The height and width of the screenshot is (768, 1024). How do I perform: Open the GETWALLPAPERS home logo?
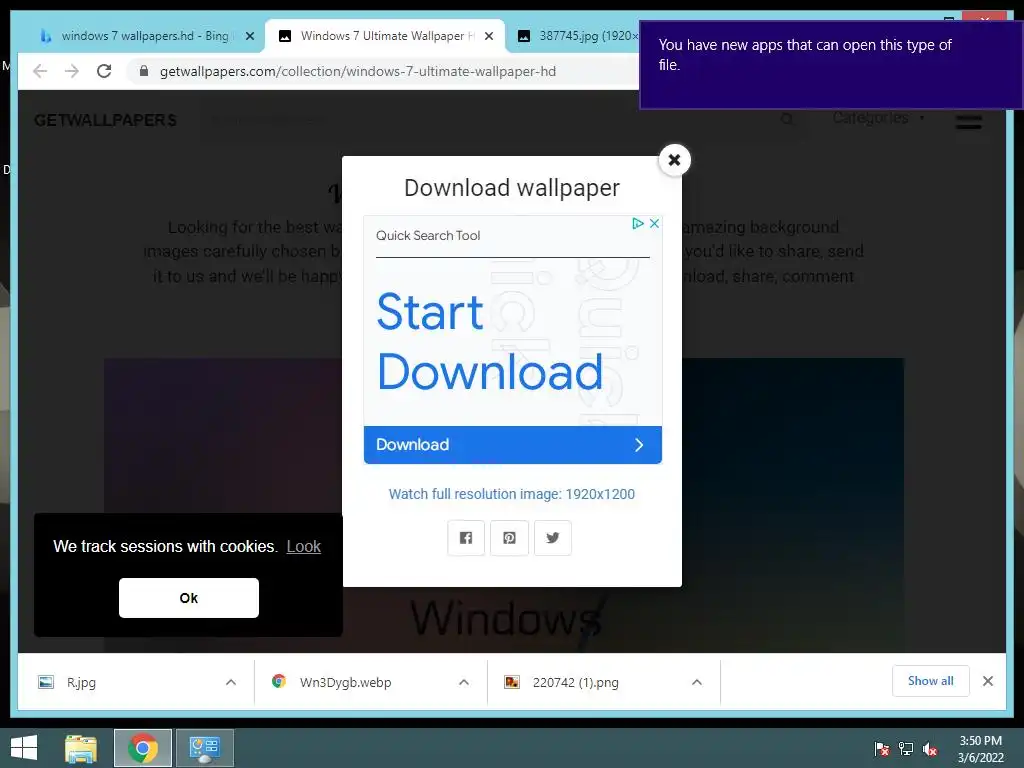[105, 121]
